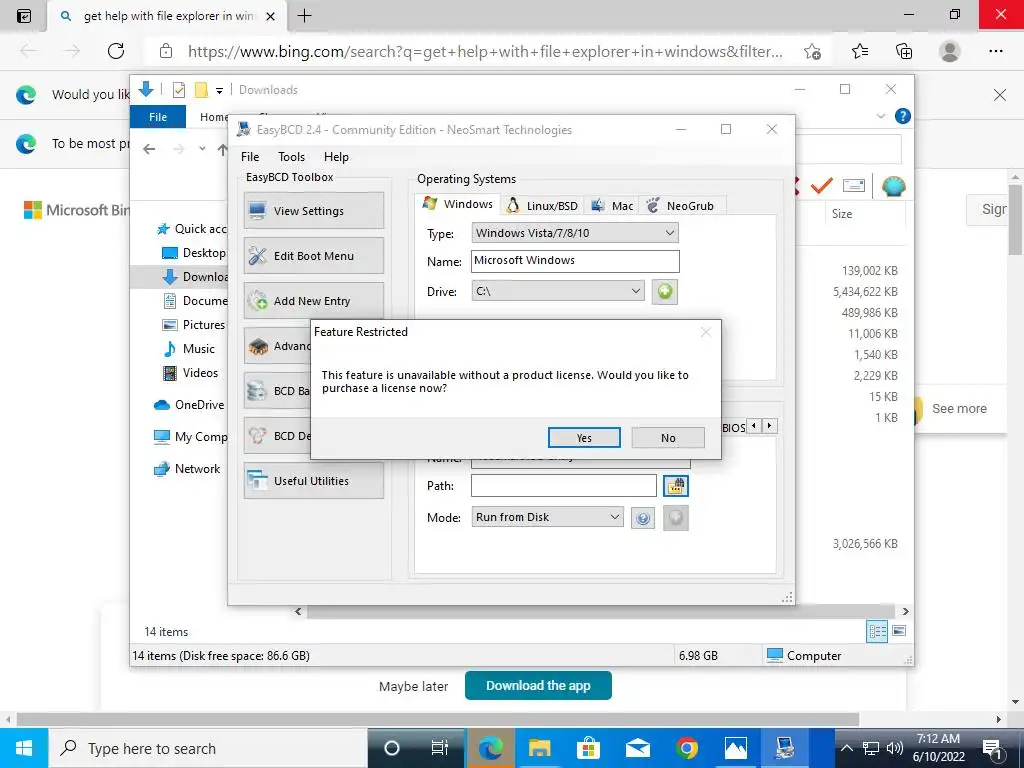Click the Size column header in Explorer
The height and width of the screenshot is (768, 1024).
click(842, 214)
